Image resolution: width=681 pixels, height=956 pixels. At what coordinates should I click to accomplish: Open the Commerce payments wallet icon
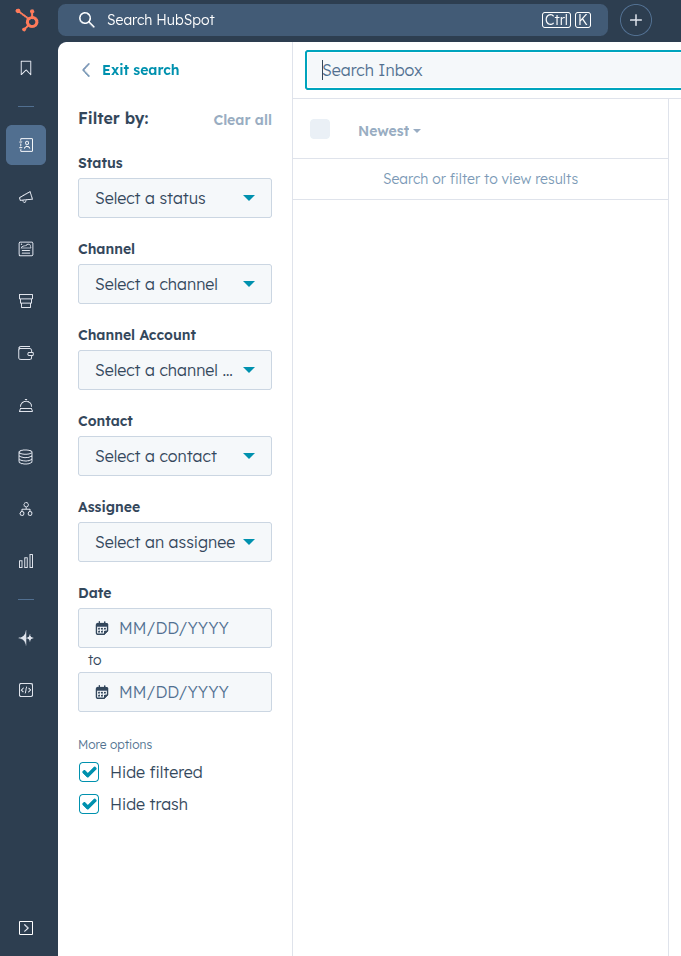[x=26, y=352]
